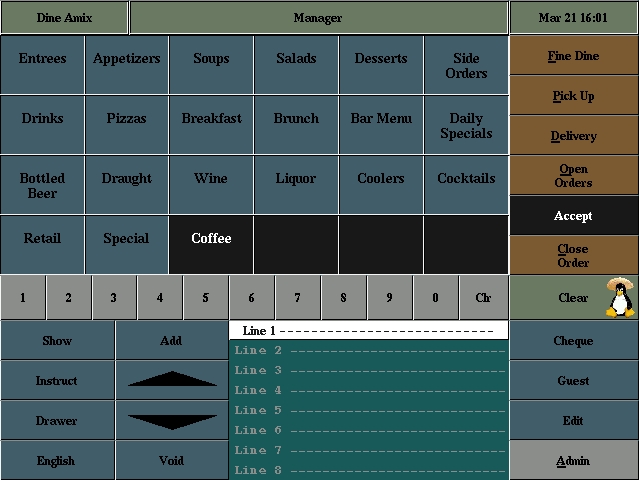Void the selected item
Viewport: 639px width, 480px height.
coord(172,460)
